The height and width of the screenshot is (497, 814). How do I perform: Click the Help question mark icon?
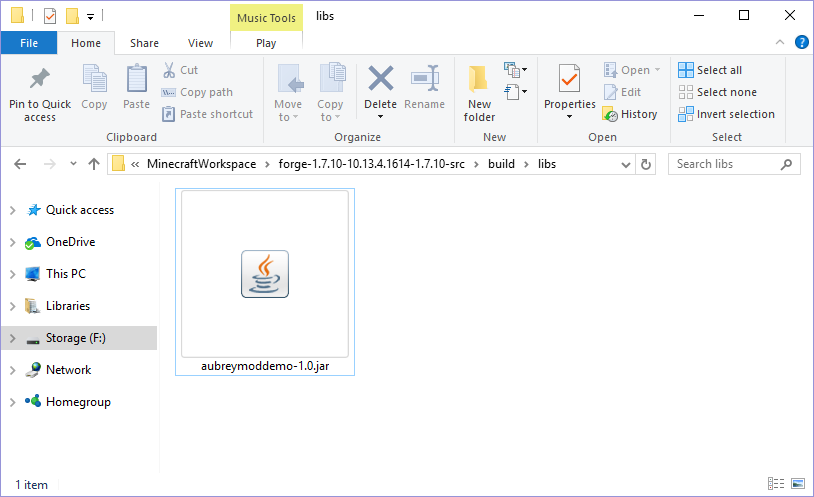coord(802,42)
